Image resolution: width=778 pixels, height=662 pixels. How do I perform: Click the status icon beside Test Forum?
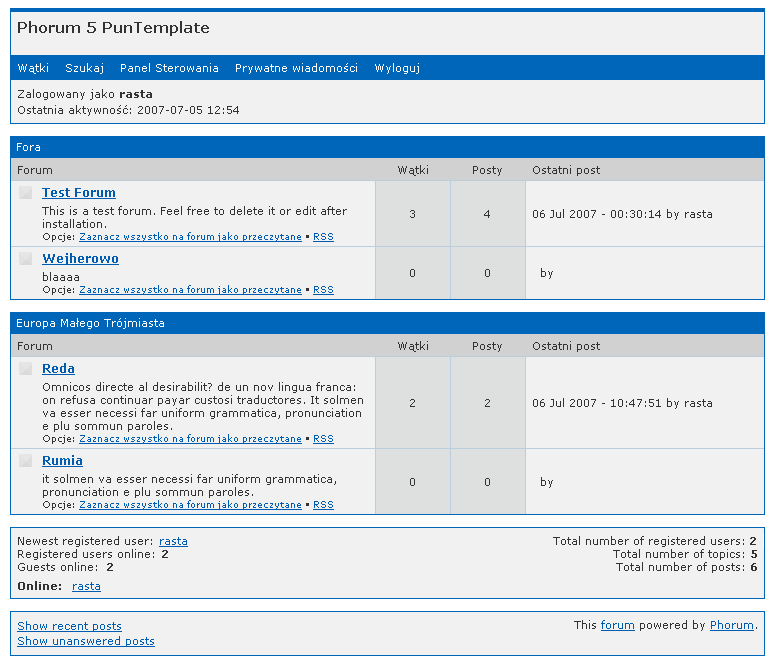(x=26, y=193)
